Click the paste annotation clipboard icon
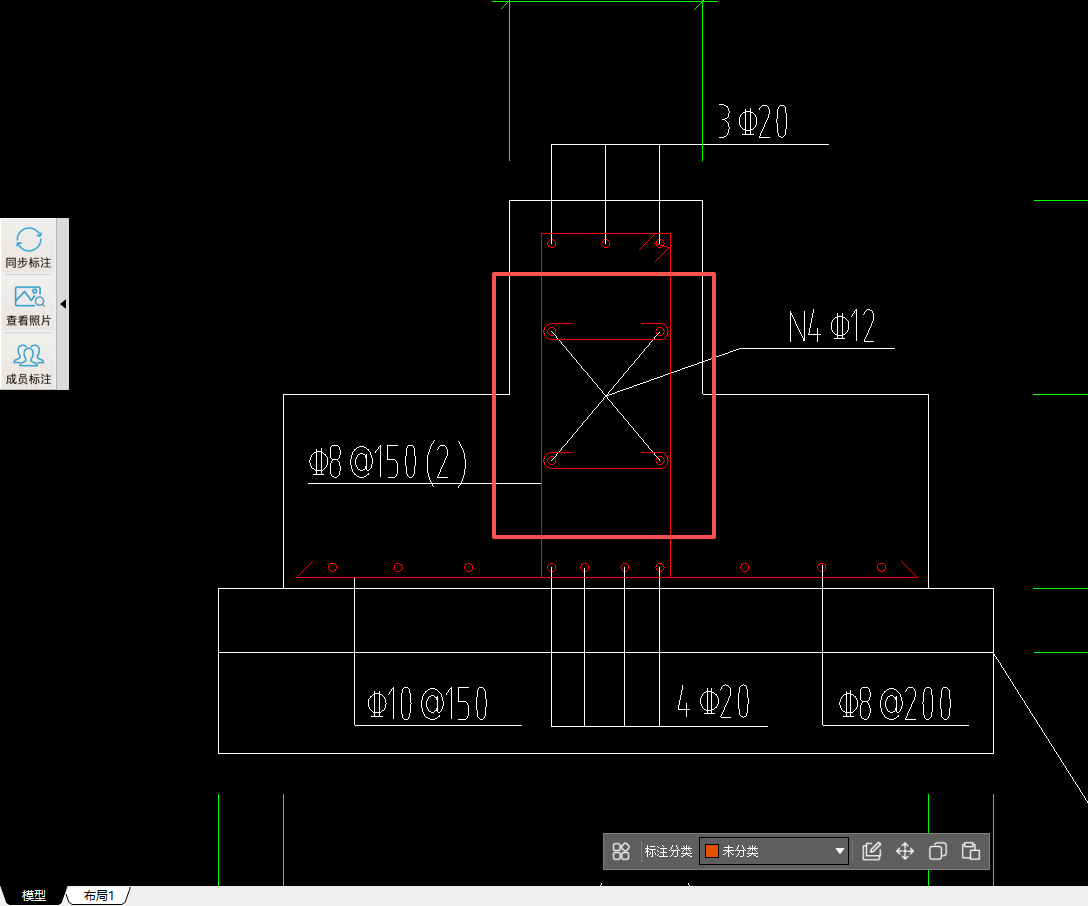Image resolution: width=1088 pixels, height=906 pixels. 971,851
